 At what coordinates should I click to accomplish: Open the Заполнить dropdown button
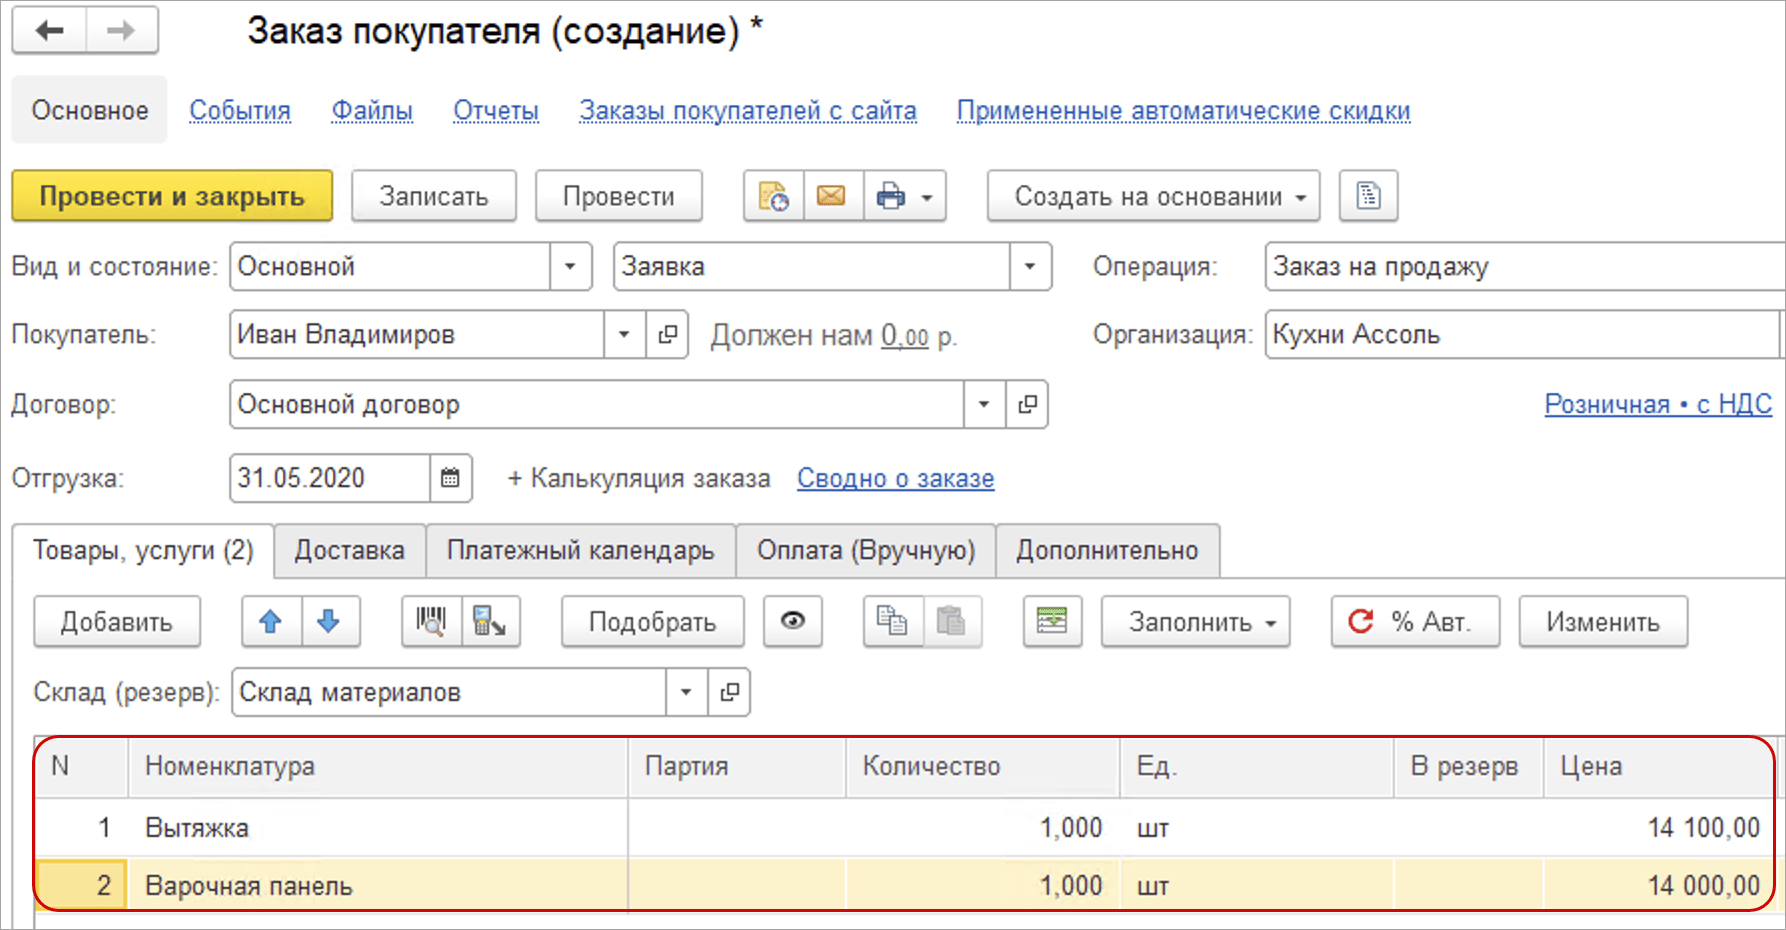1196,622
